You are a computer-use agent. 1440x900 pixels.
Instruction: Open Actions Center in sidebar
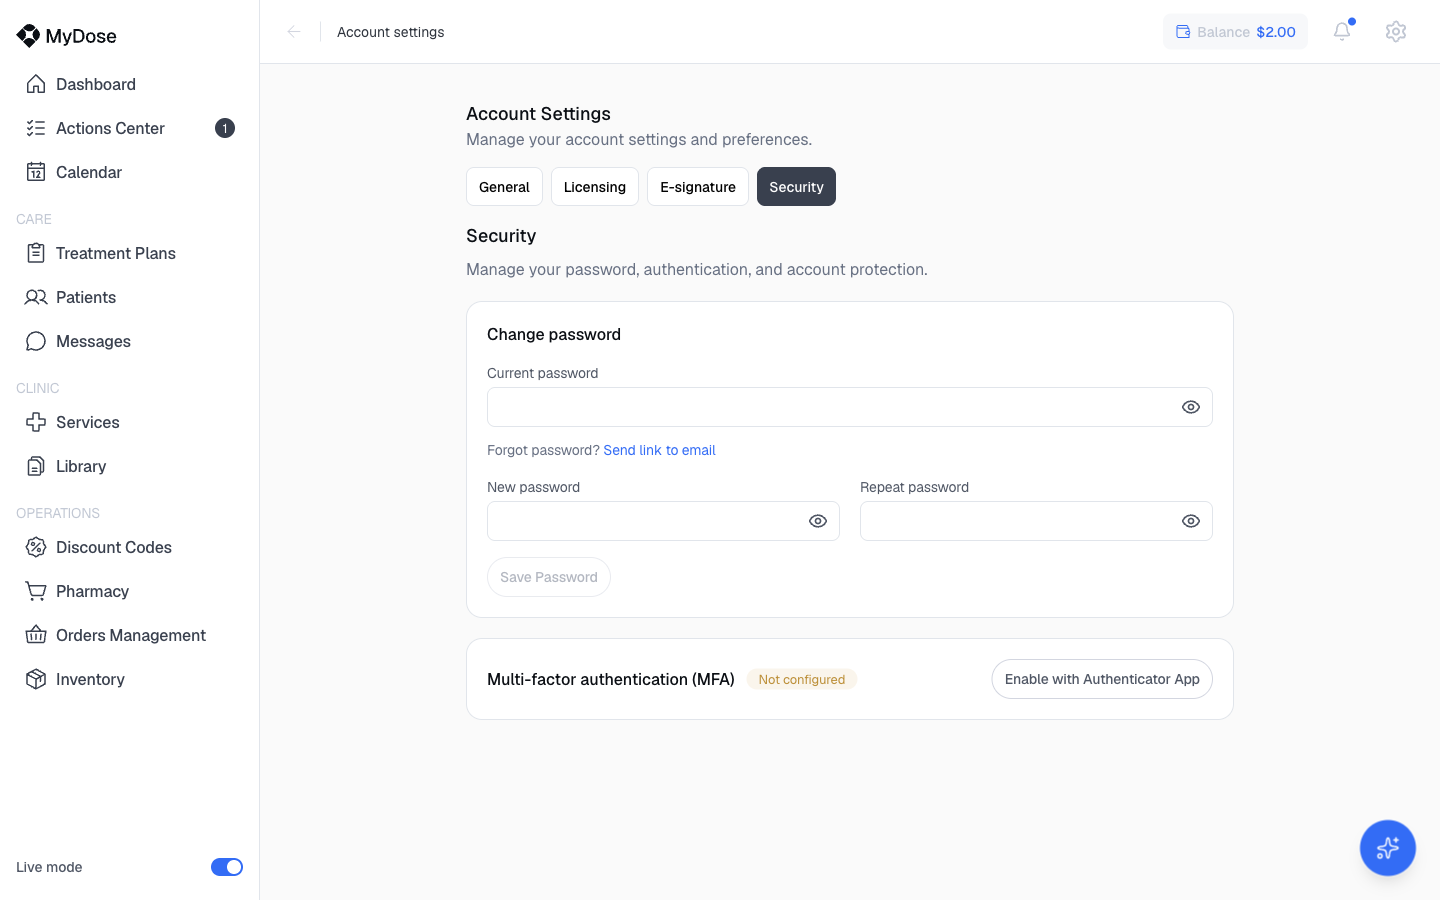point(130,128)
